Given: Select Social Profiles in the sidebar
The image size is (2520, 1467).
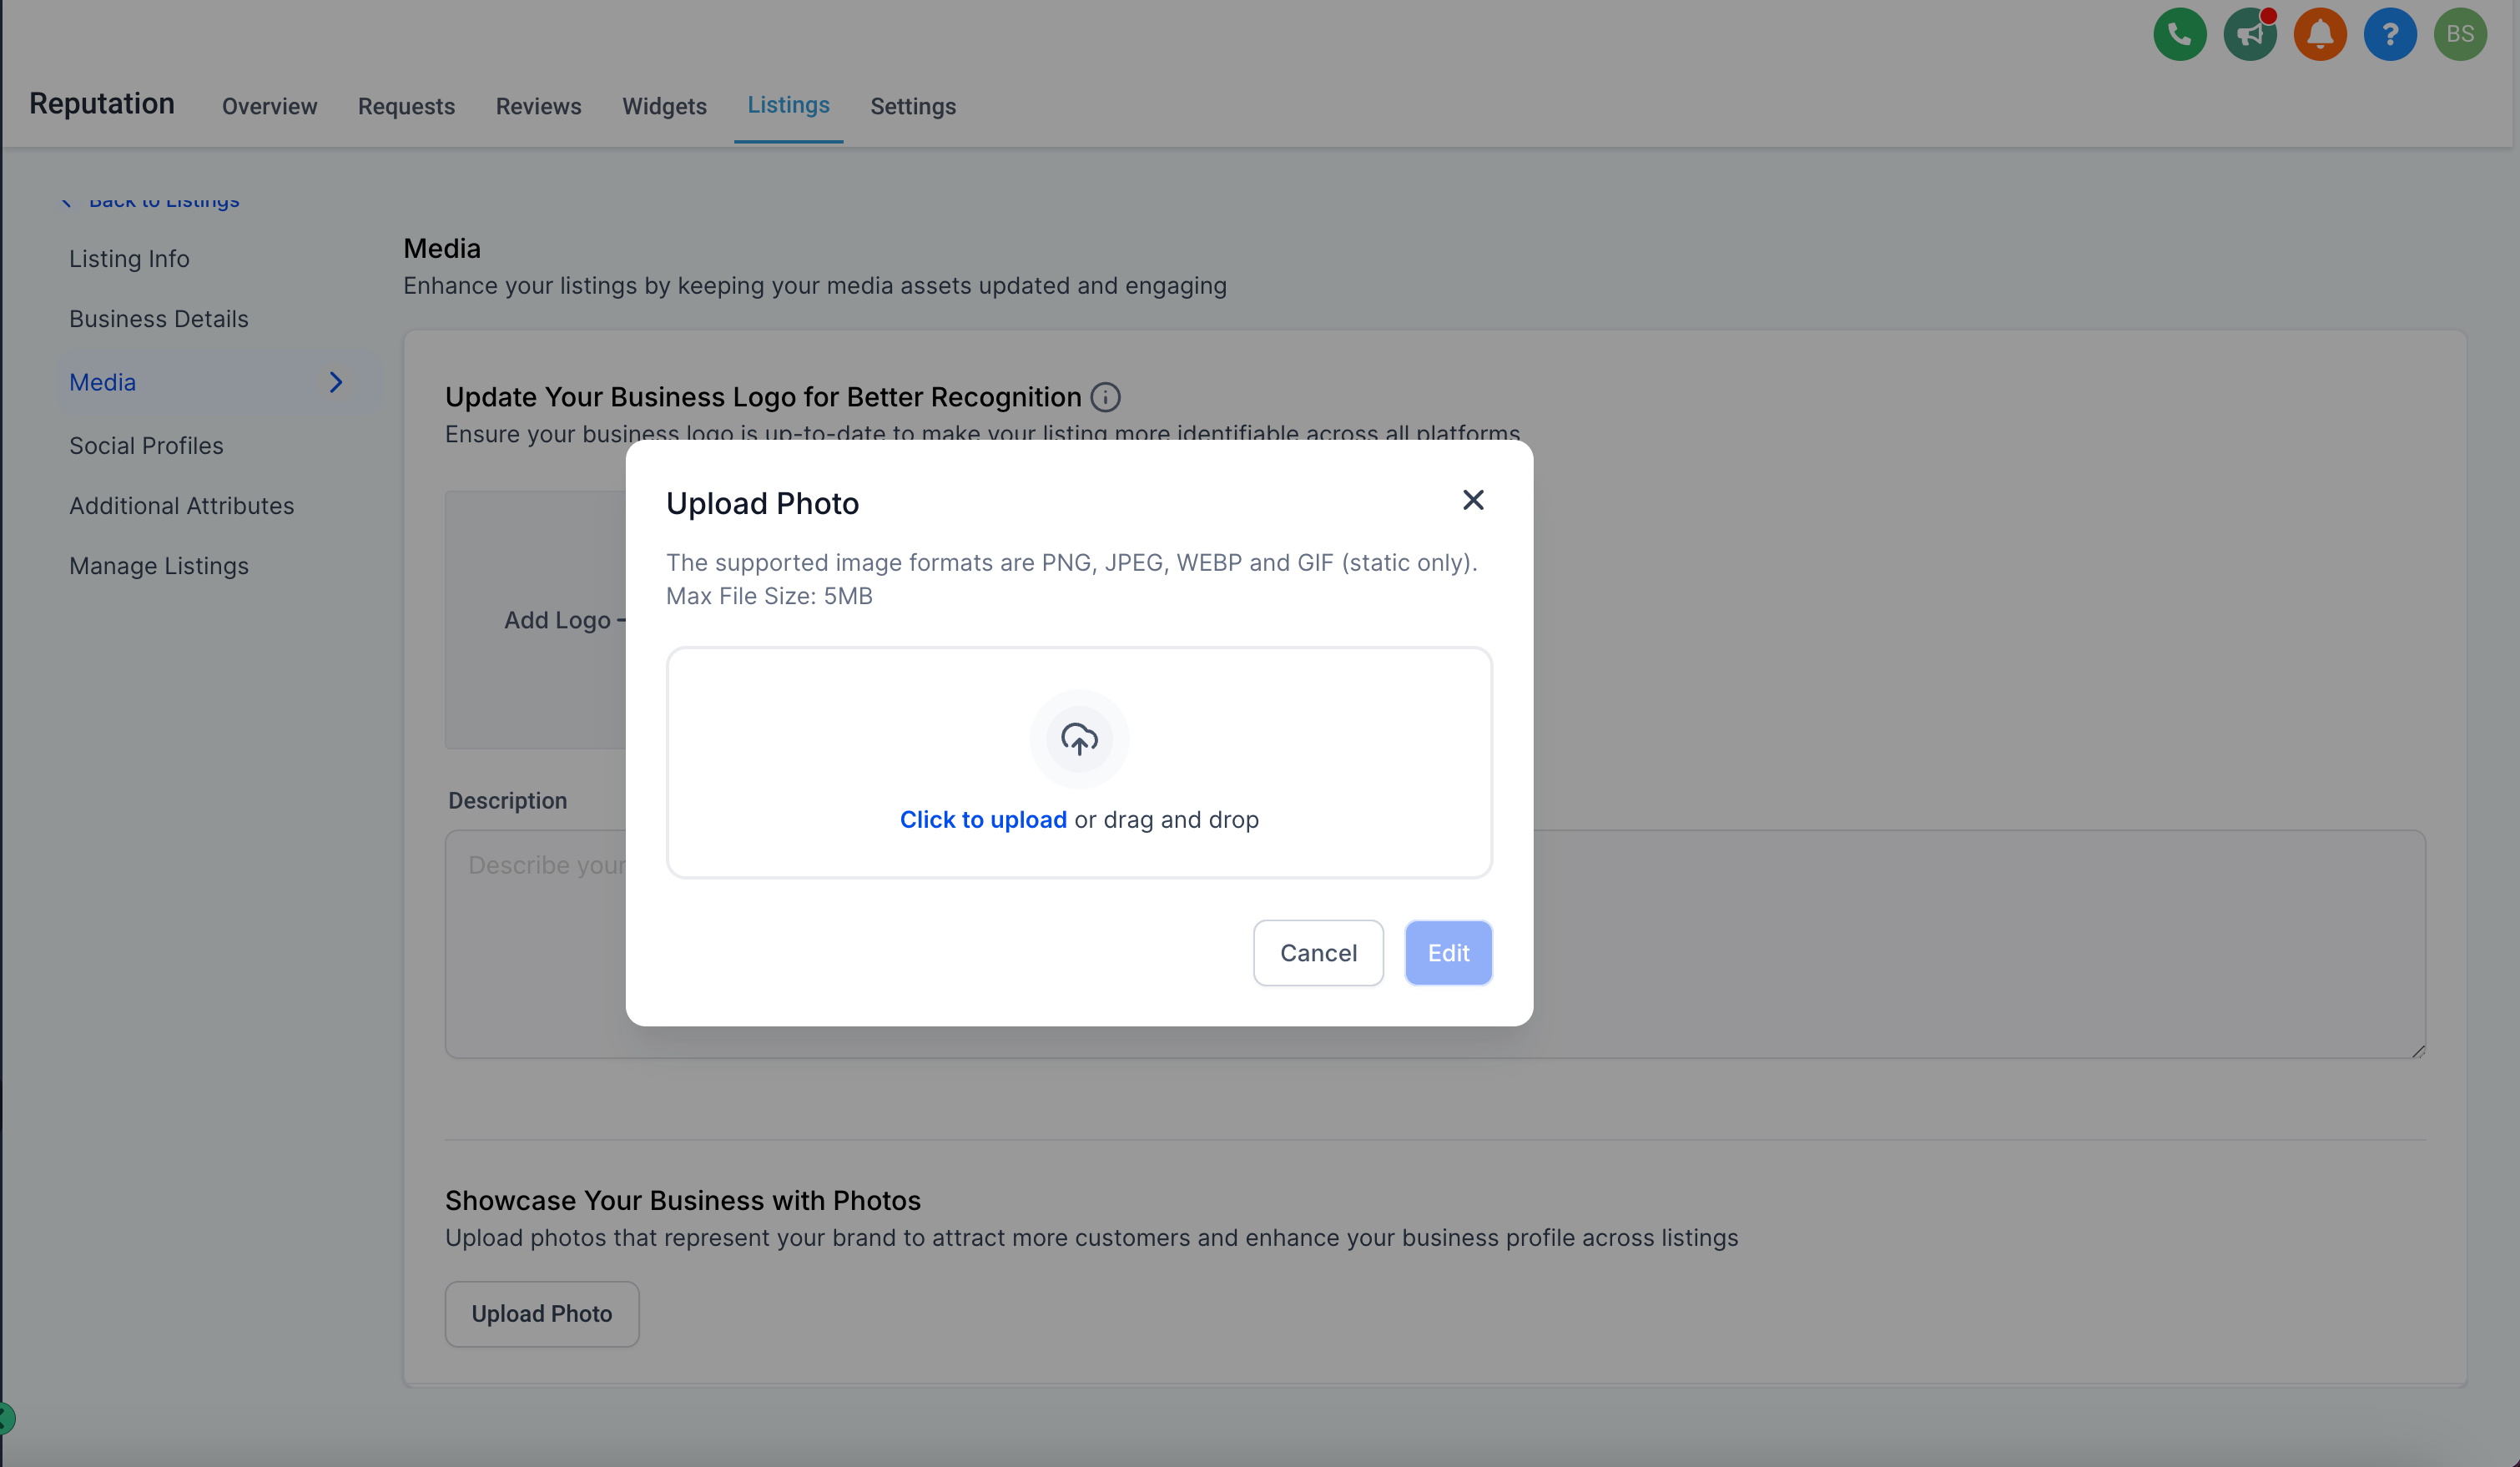Looking at the screenshot, I should point(146,446).
